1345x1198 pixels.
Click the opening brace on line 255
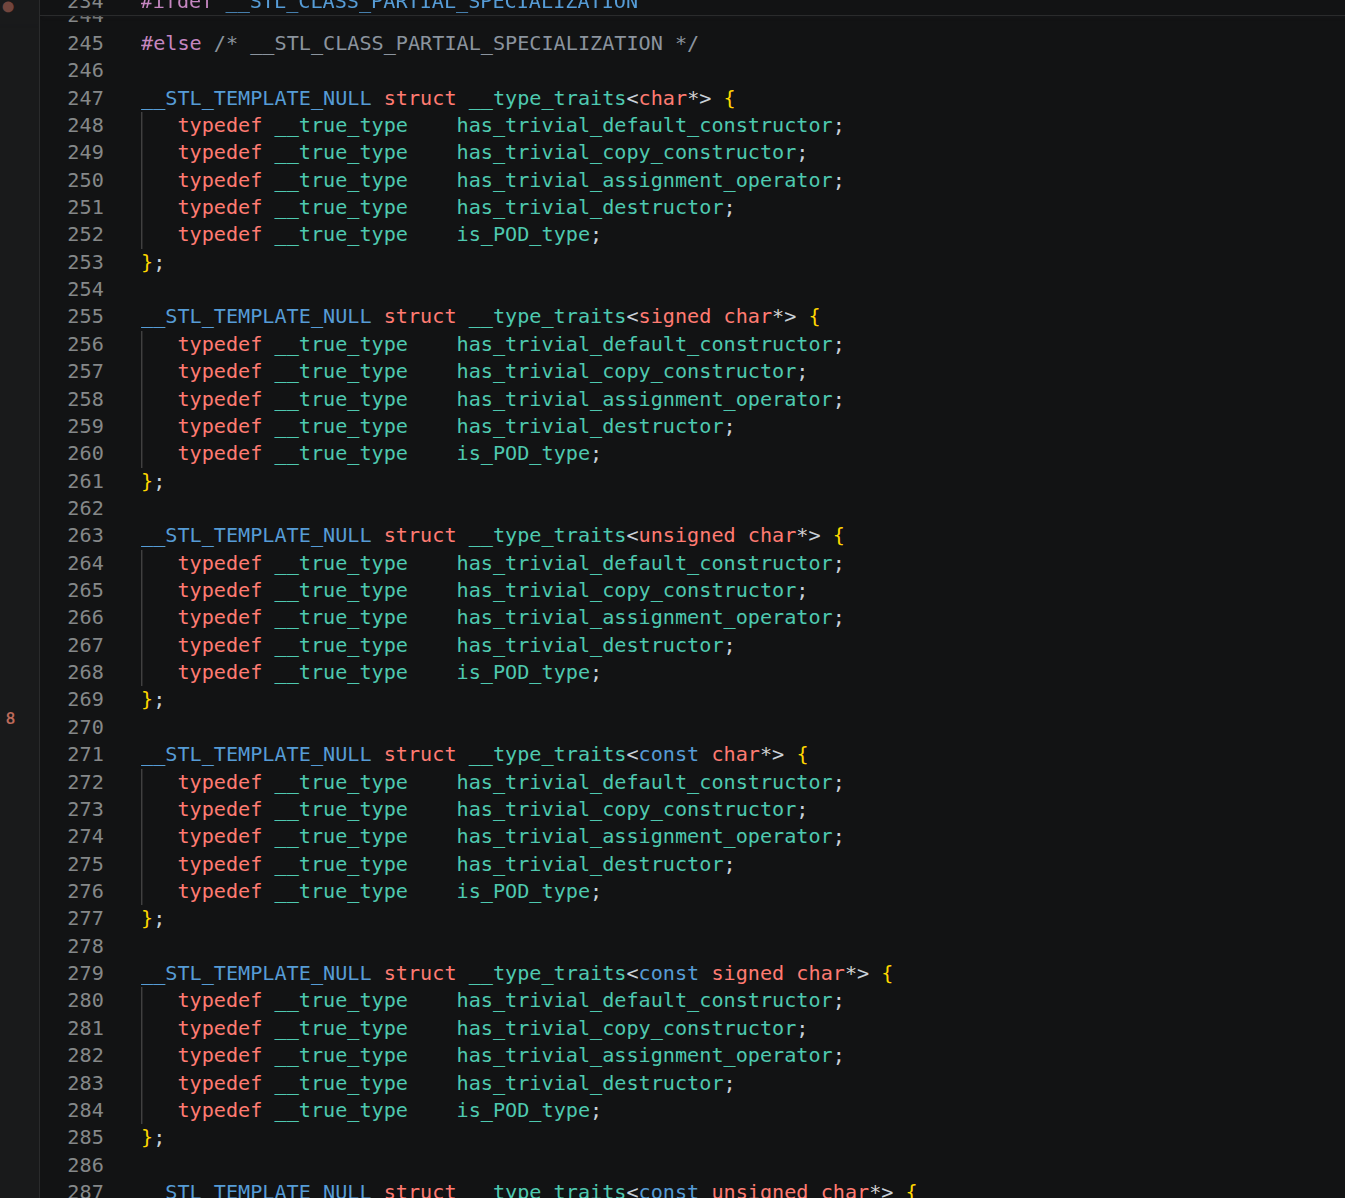[815, 317]
